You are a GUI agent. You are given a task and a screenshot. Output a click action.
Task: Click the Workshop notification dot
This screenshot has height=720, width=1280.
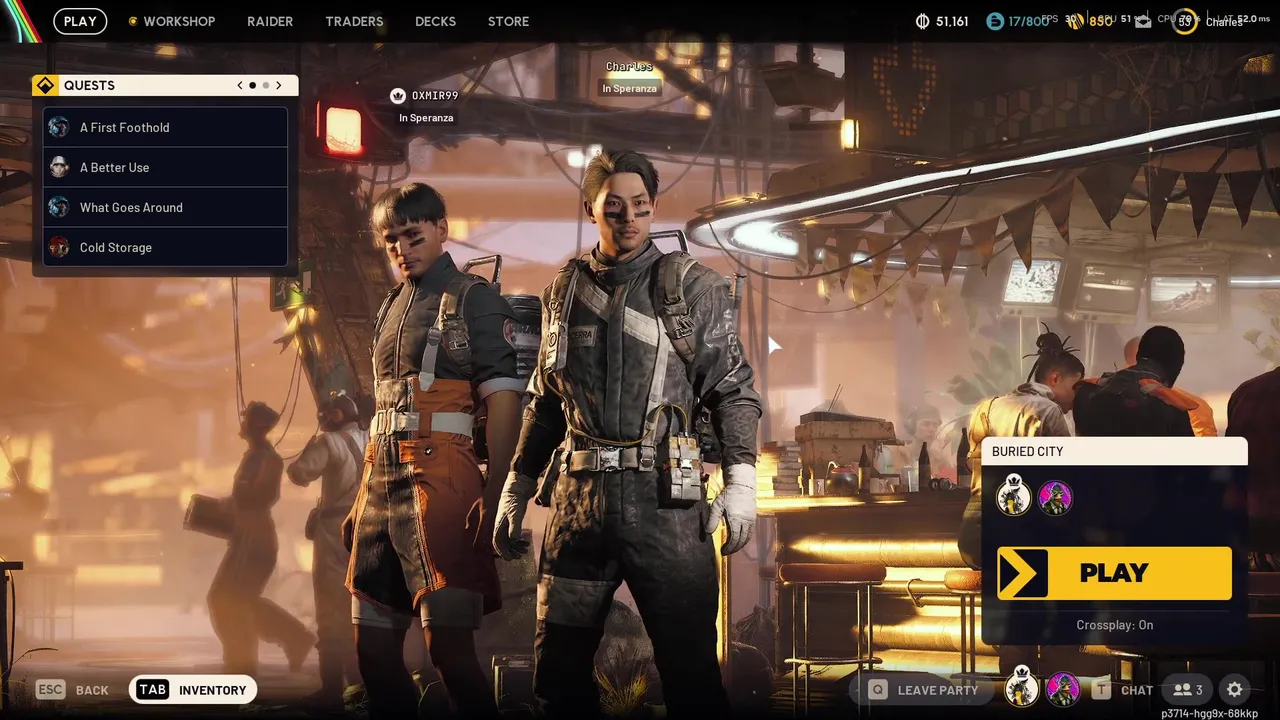[x=133, y=21]
